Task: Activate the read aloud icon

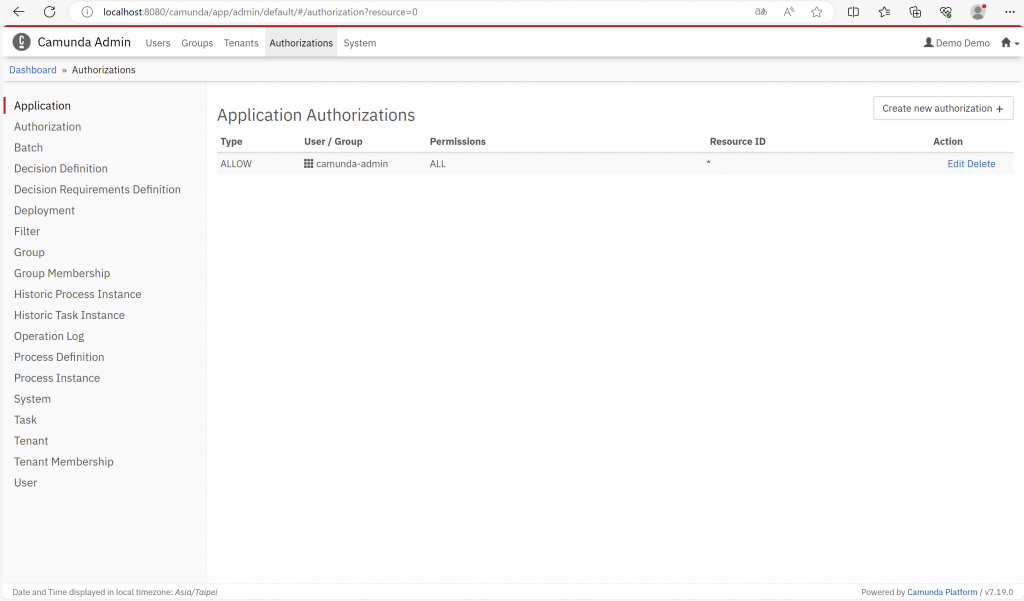Action: click(x=789, y=12)
